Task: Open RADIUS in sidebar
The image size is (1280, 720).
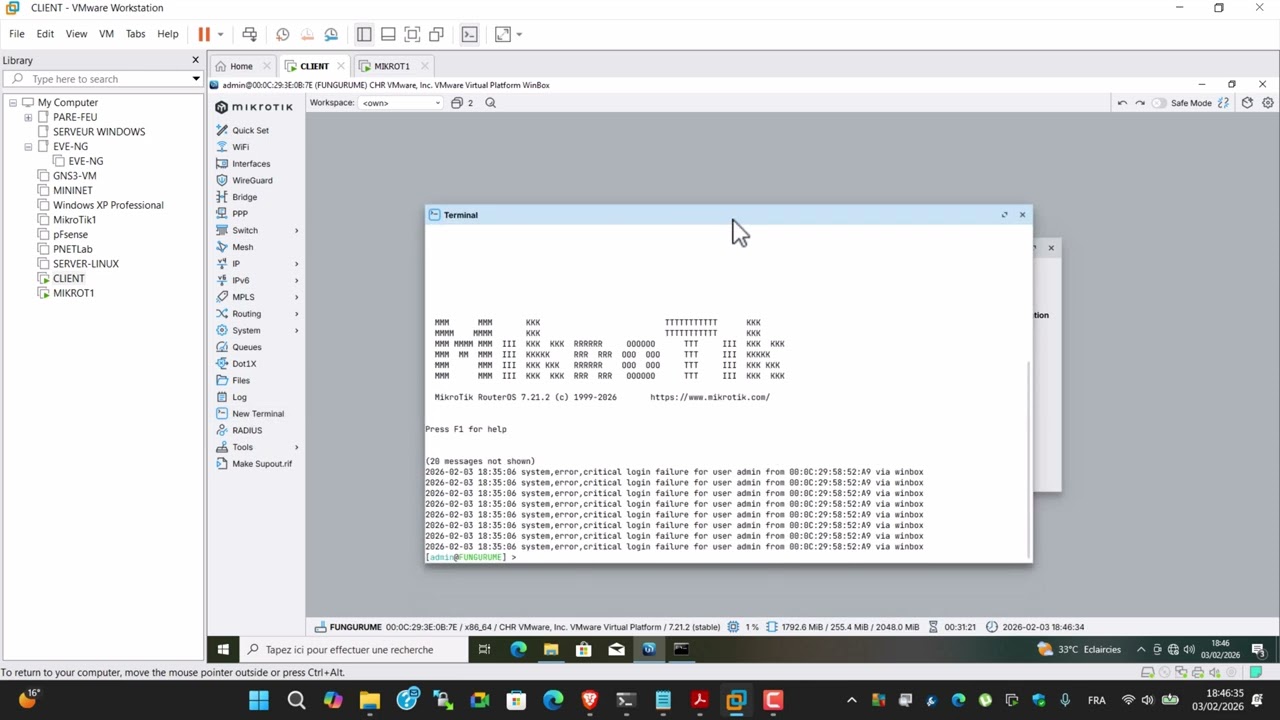Action: (247, 430)
